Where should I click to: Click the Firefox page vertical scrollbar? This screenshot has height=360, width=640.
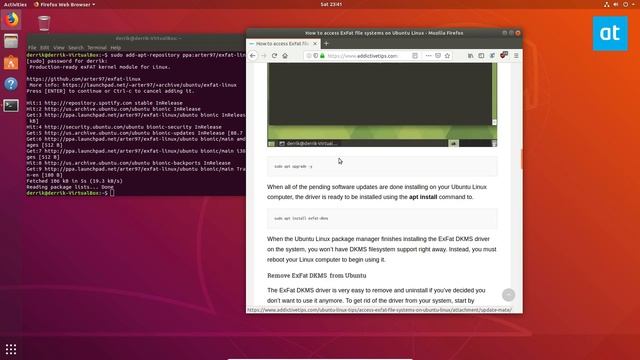tap(521, 159)
